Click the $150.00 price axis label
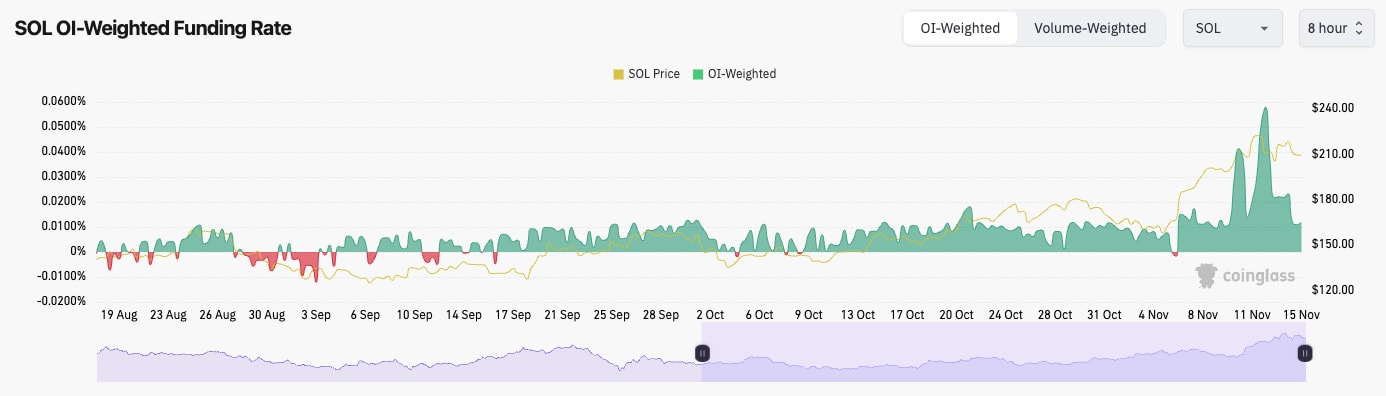The height and width of the screenshot is (396, 1386). [1334, 245]
